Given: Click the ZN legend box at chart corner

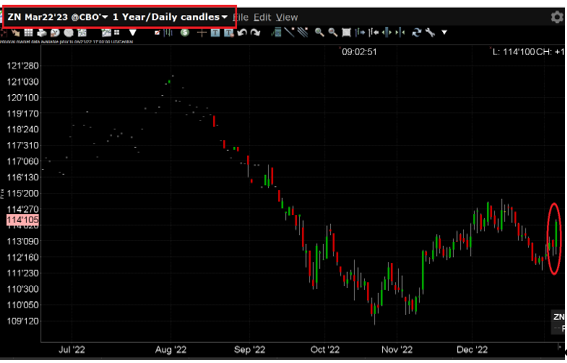Looking at the screenshot, I should tap(558, 322).
